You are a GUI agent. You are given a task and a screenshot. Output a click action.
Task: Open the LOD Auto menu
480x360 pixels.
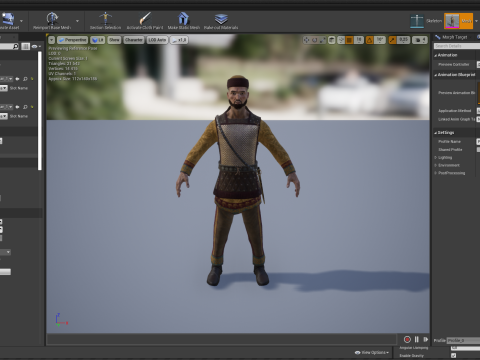coord(157,40)
